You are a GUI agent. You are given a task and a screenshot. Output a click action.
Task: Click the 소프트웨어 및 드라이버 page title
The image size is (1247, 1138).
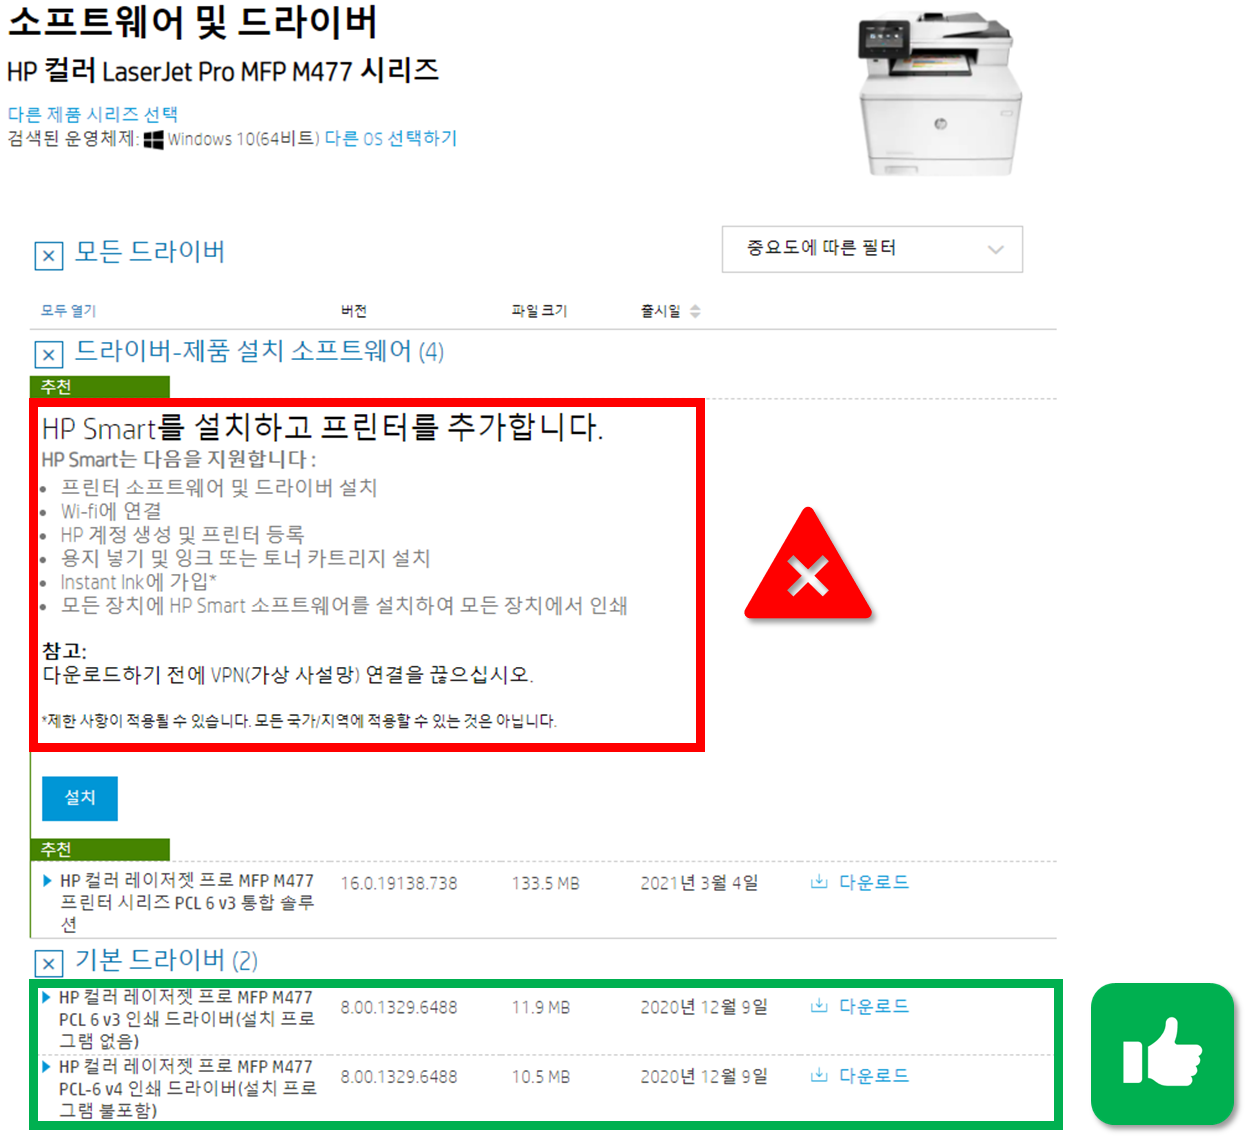(193, 21)
